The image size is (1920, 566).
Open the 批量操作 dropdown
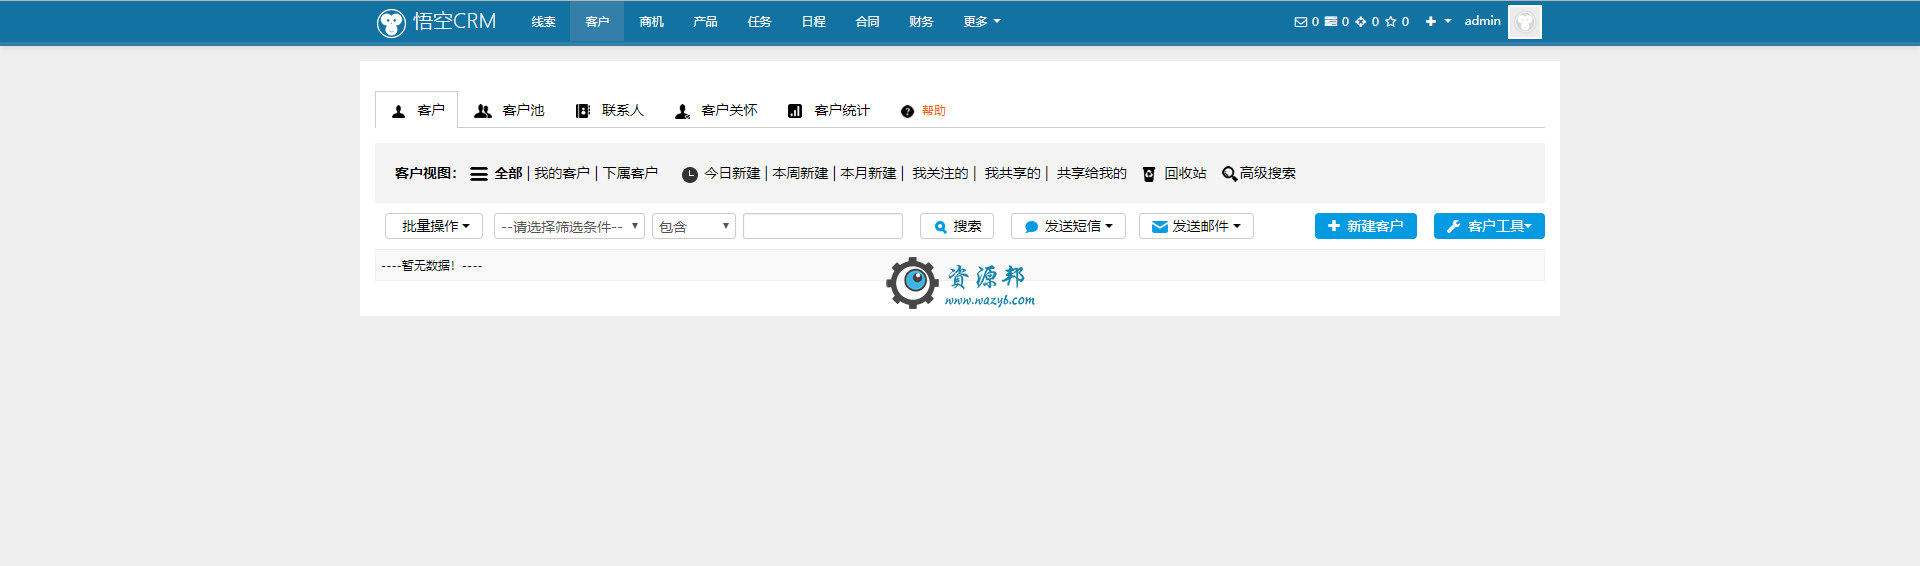434,226
